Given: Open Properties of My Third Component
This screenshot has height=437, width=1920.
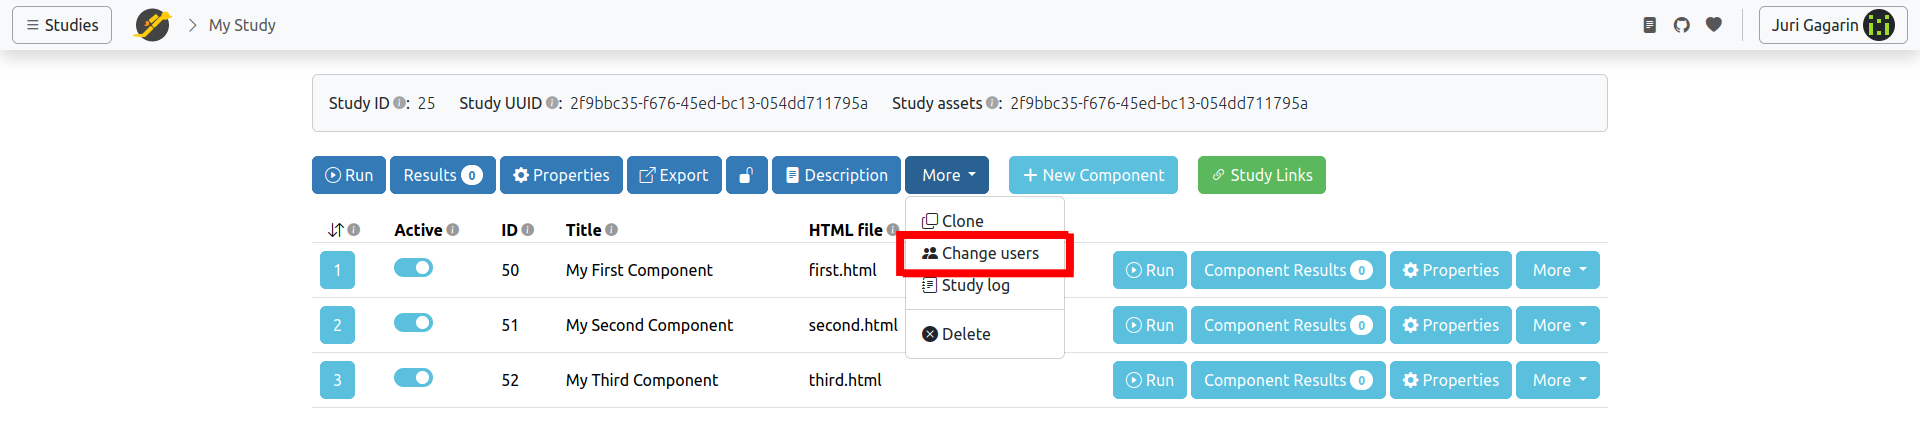Looking at the screenshot, I should point(1451,380).
